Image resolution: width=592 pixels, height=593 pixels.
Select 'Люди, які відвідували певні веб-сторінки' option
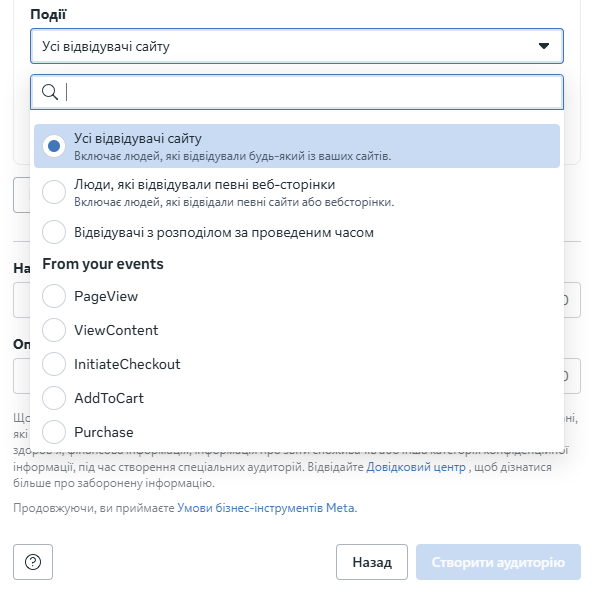(297, 192)
